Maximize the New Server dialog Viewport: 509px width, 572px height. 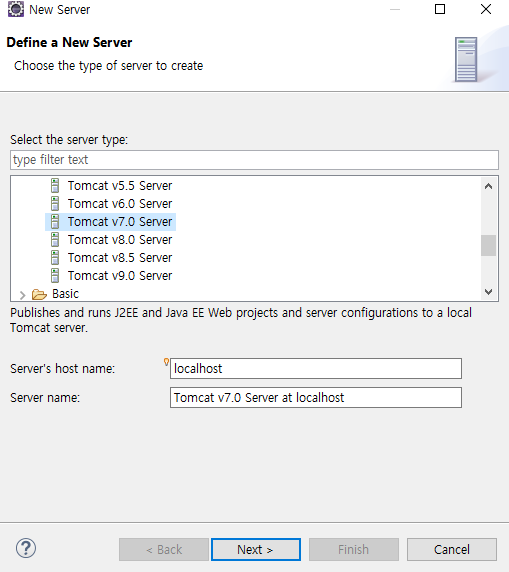click(440, 9)
